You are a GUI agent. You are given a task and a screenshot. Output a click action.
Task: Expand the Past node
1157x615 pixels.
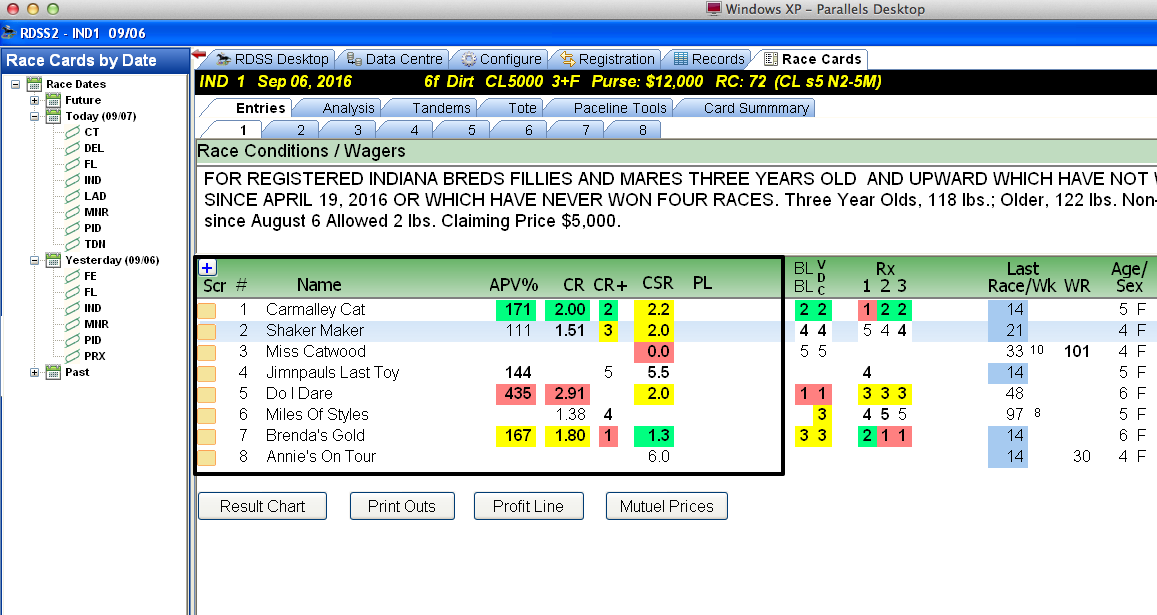point(34,373)
